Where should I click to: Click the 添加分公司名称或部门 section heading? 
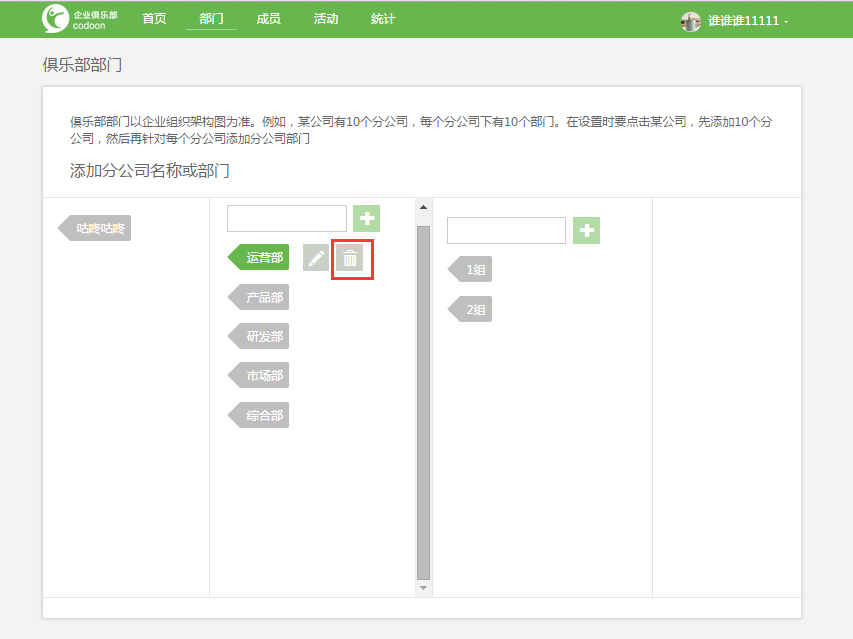[x=150, y=171]
